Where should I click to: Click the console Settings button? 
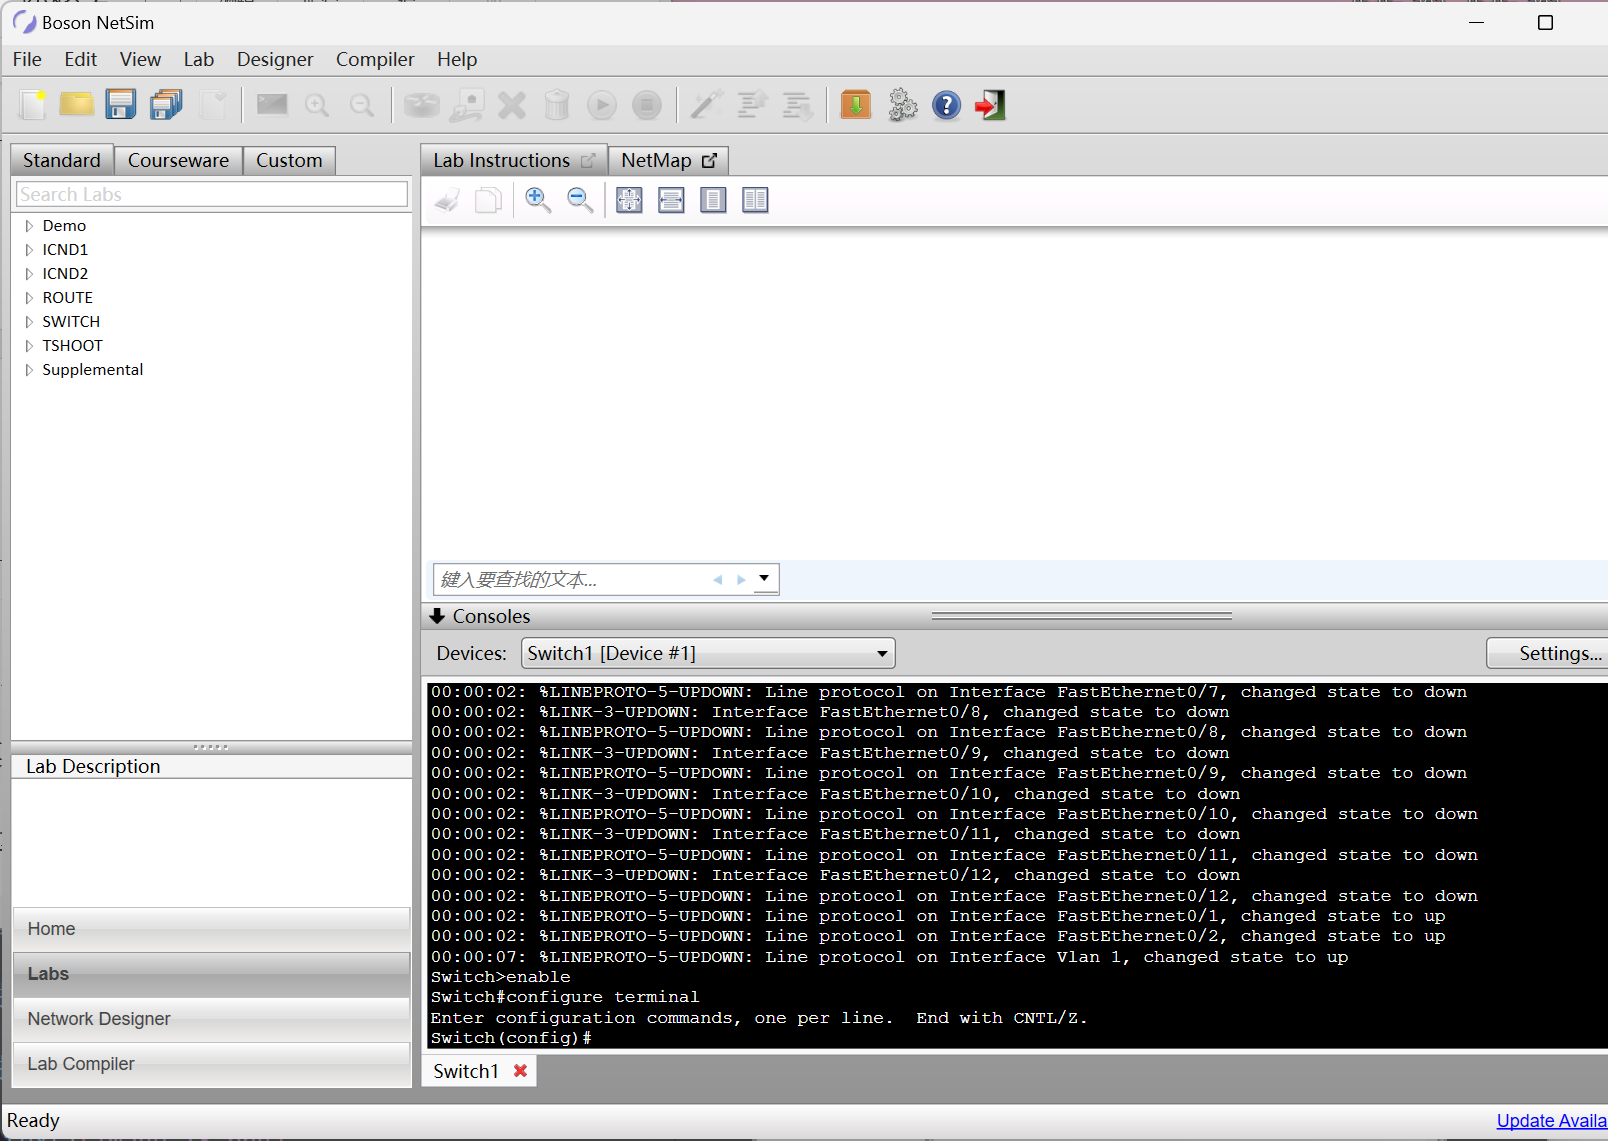click(1548, 654)
